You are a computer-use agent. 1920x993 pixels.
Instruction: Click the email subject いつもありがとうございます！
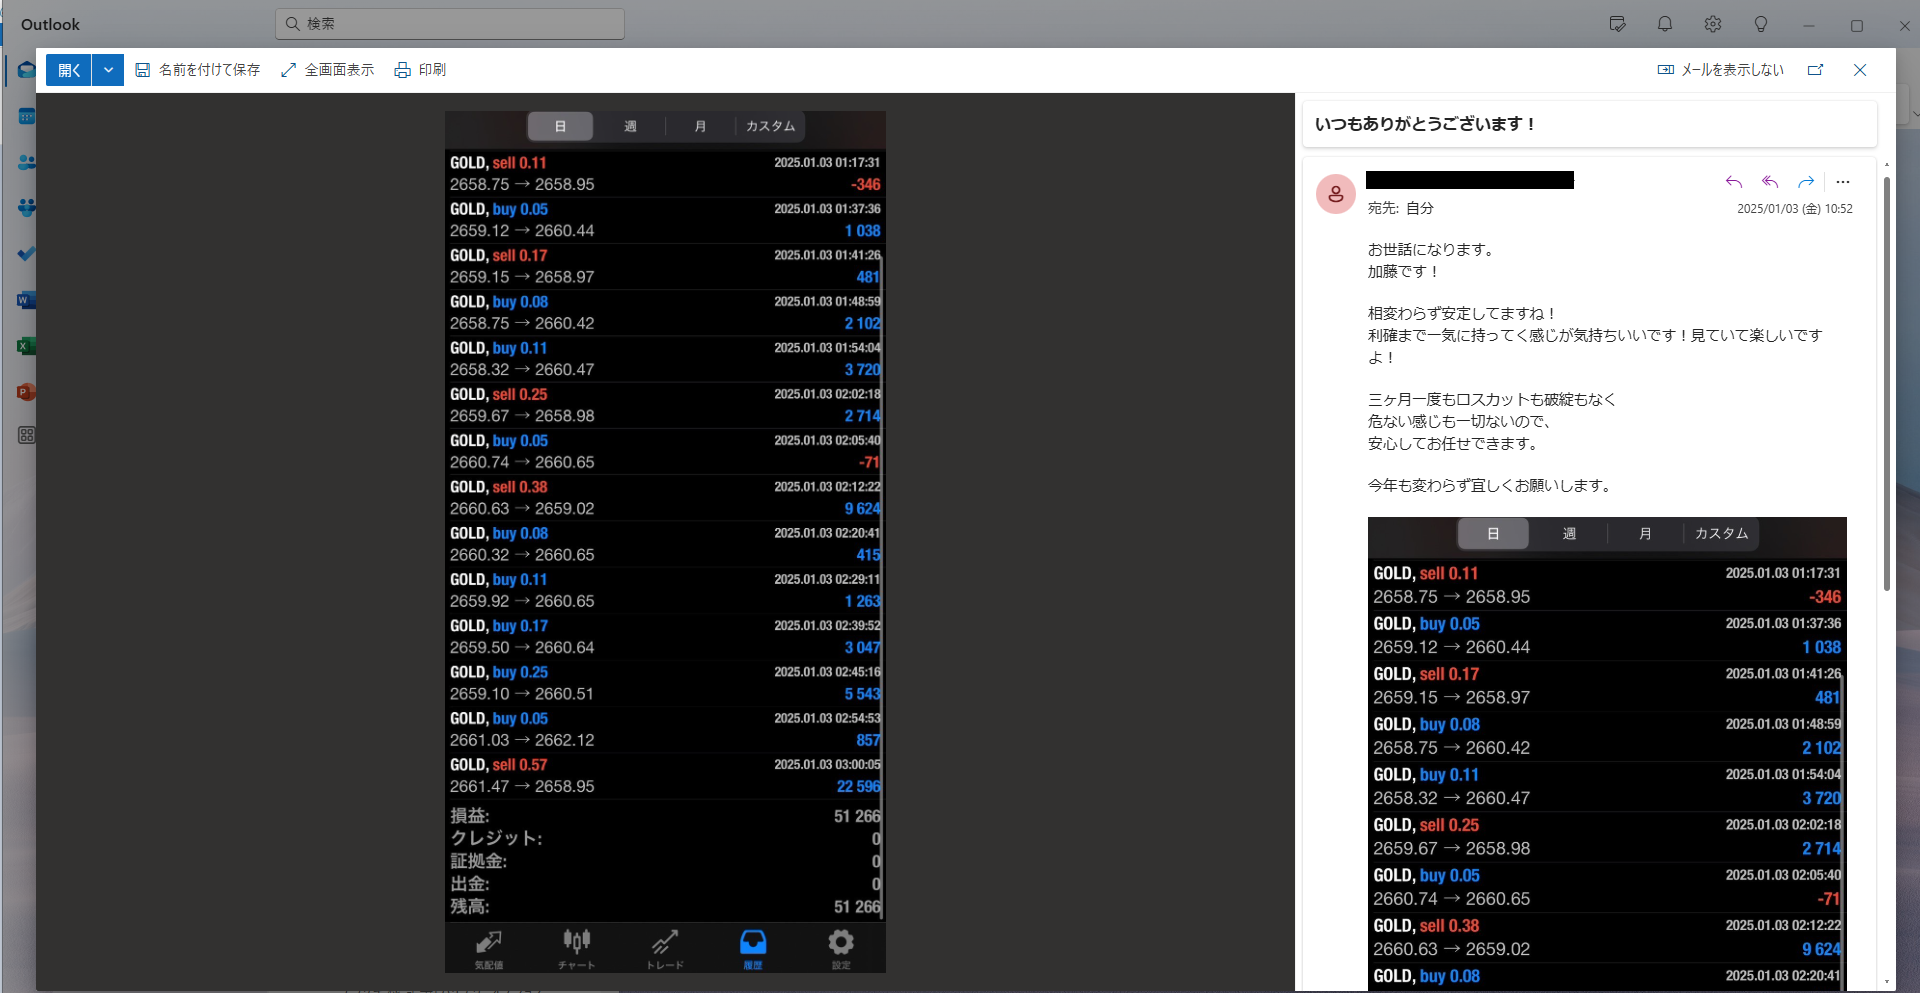tap(1425, 124)
